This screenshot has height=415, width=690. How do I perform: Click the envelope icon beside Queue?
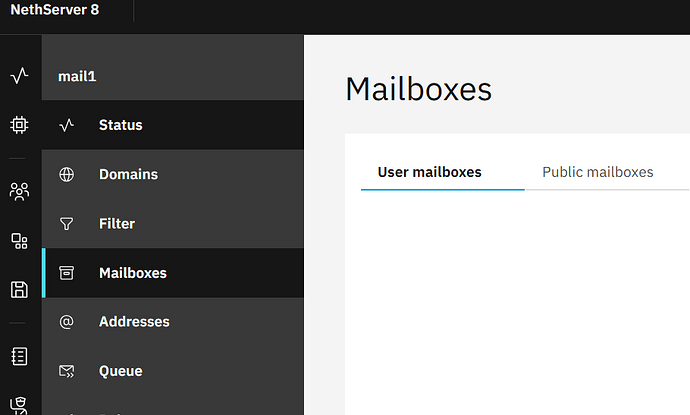coord(67,371)
